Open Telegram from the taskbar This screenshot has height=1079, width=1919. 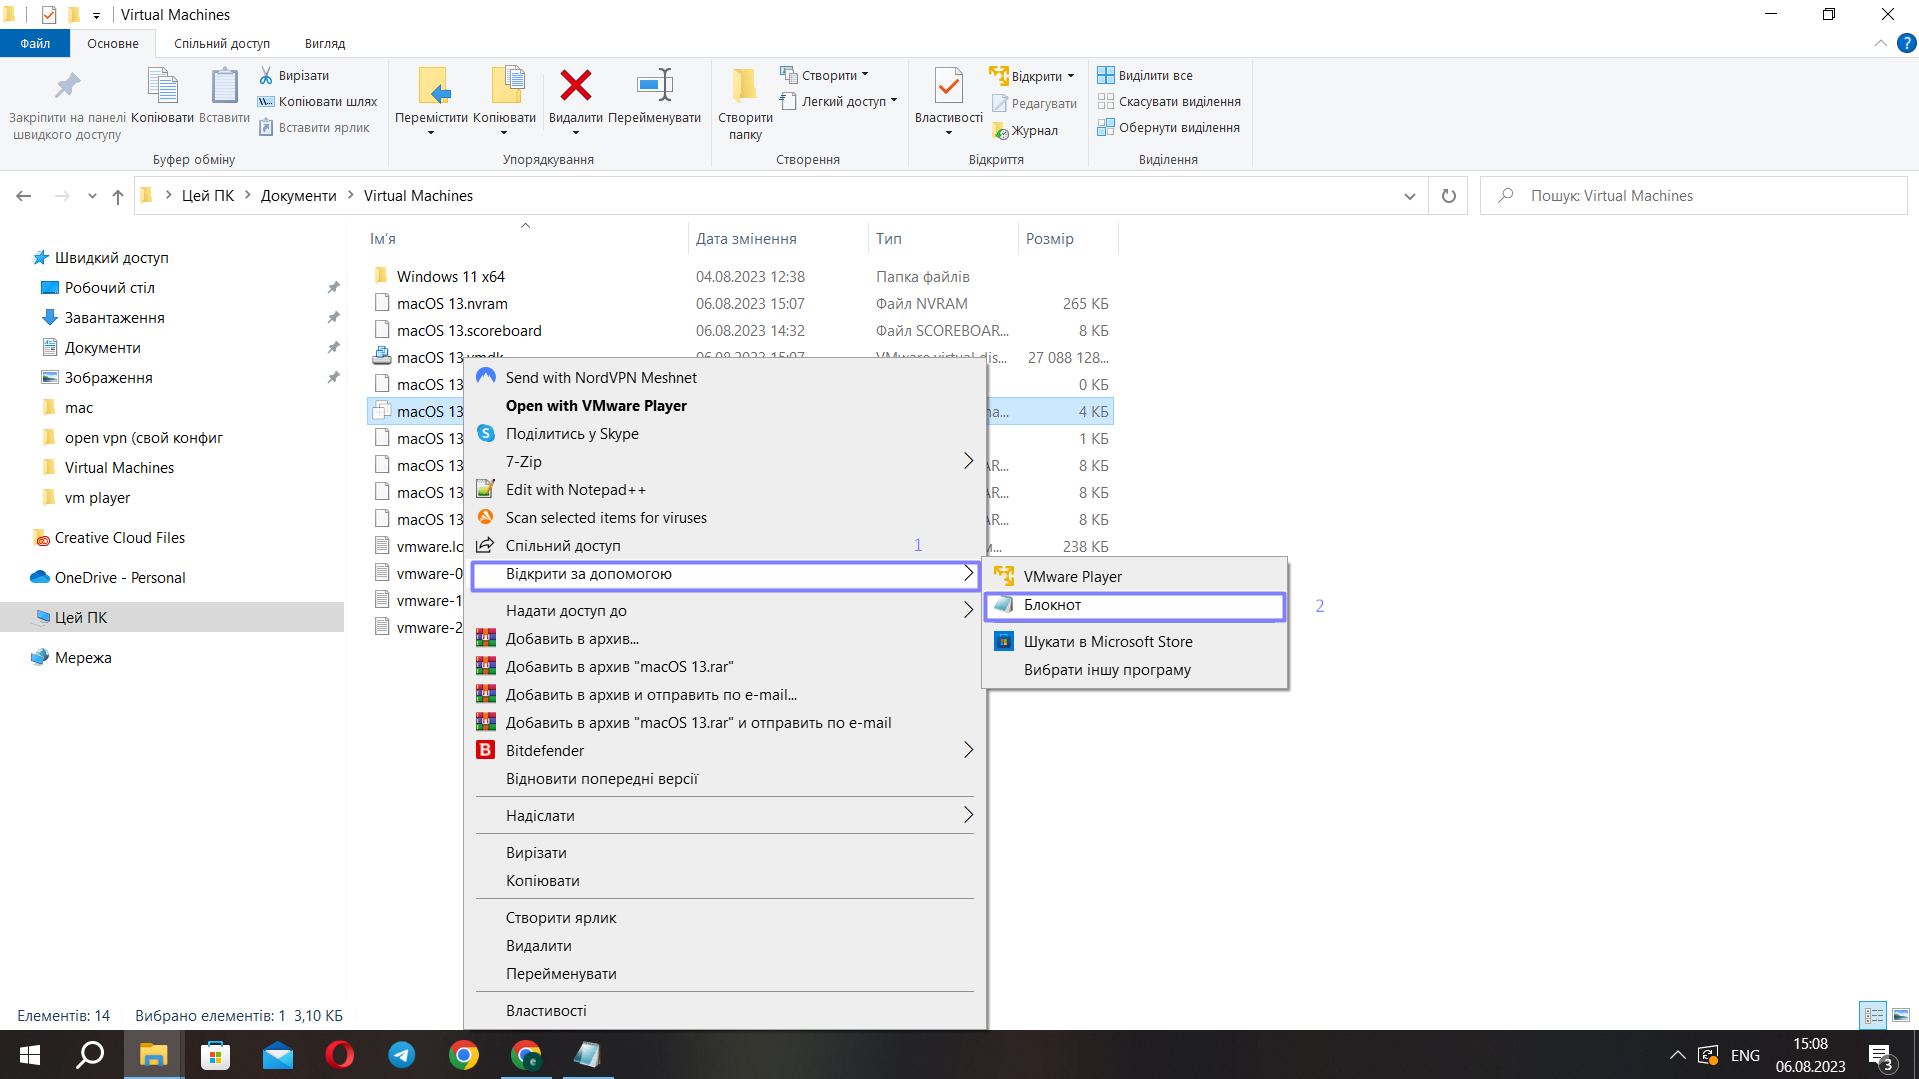point(402,1055)
